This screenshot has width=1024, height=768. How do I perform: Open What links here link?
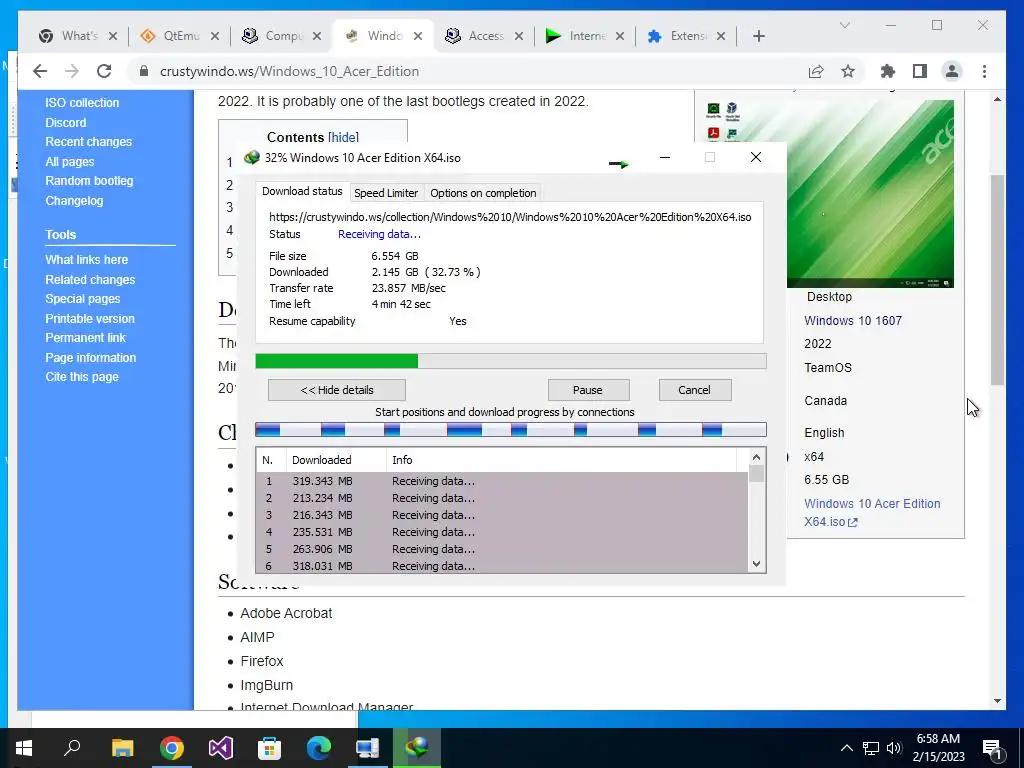pyautogui.click(x=86, y=259)
